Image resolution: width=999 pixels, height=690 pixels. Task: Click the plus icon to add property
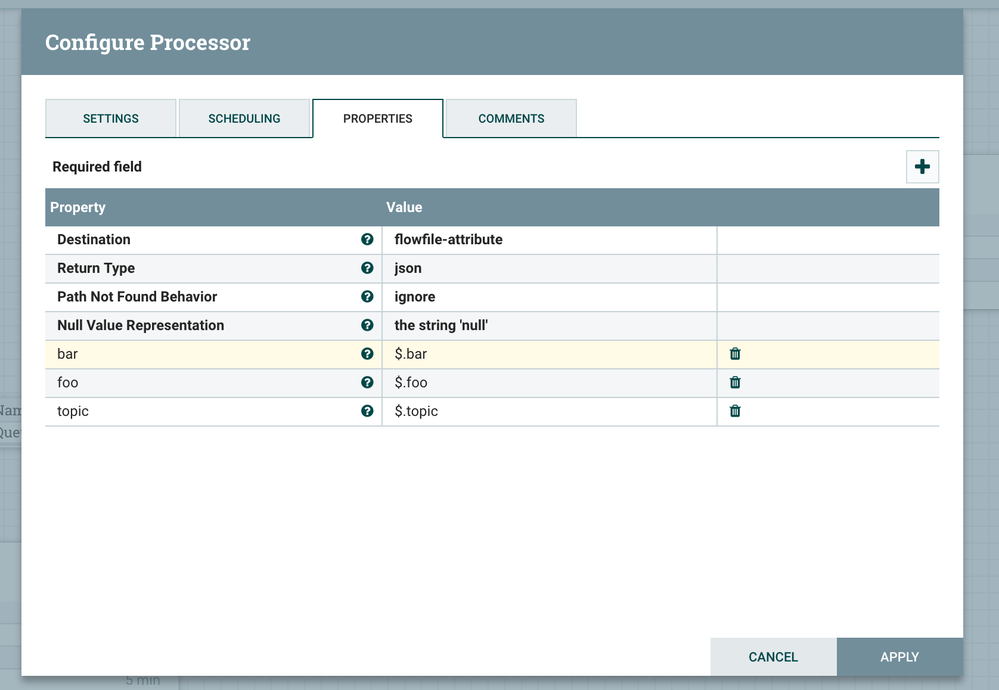tap(922, 167)
